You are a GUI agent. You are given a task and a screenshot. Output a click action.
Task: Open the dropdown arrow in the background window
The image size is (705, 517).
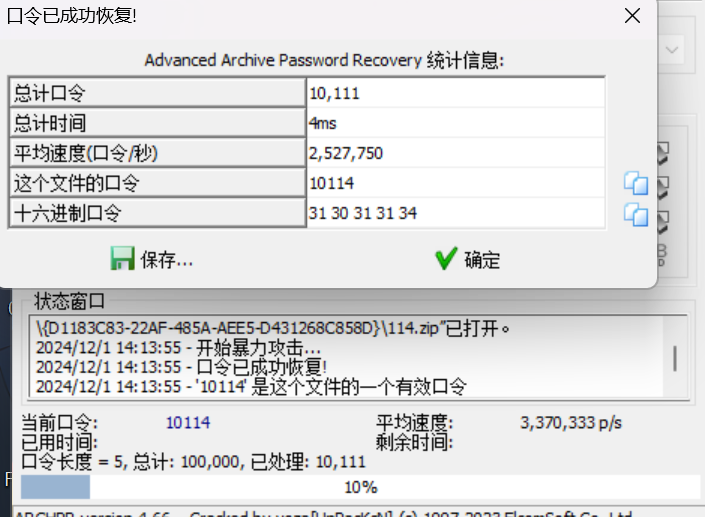(672, 49)
